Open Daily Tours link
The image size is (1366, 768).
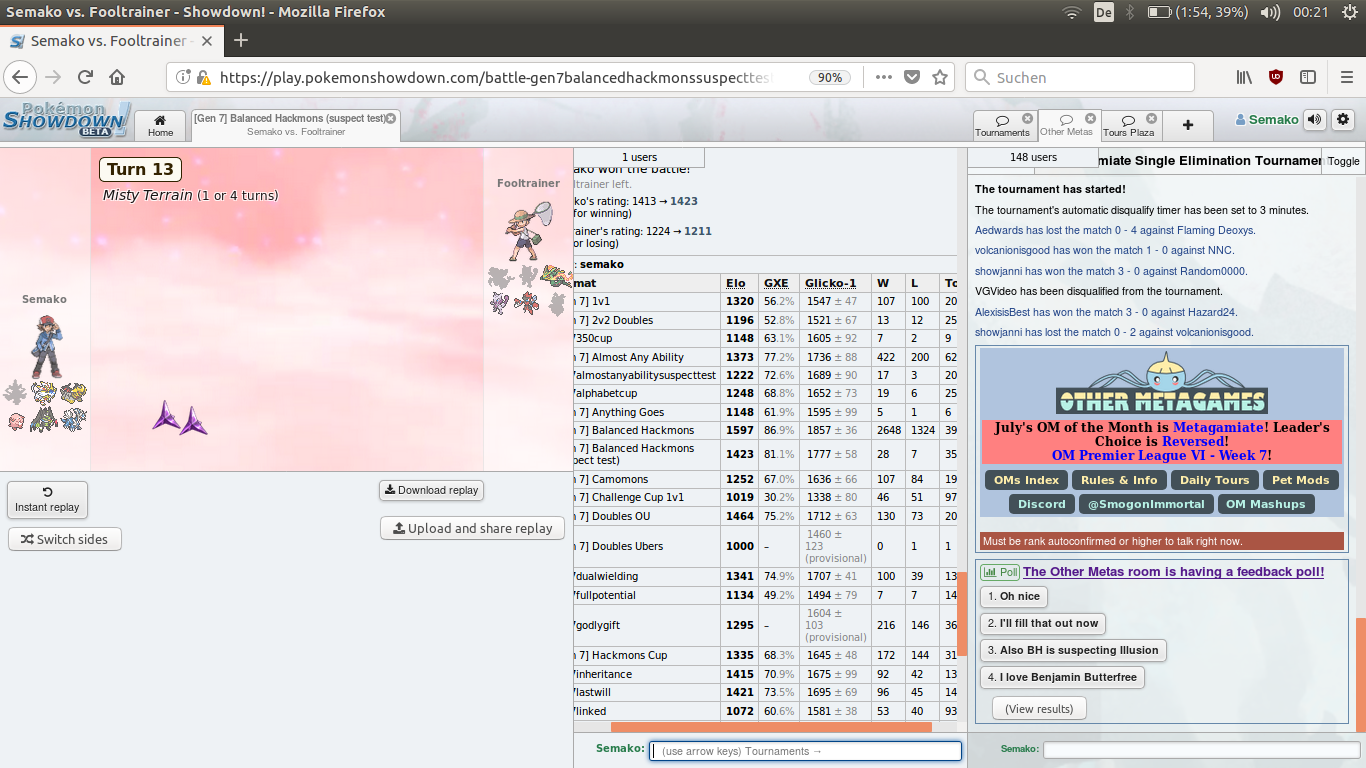(x=1214, y=480)
